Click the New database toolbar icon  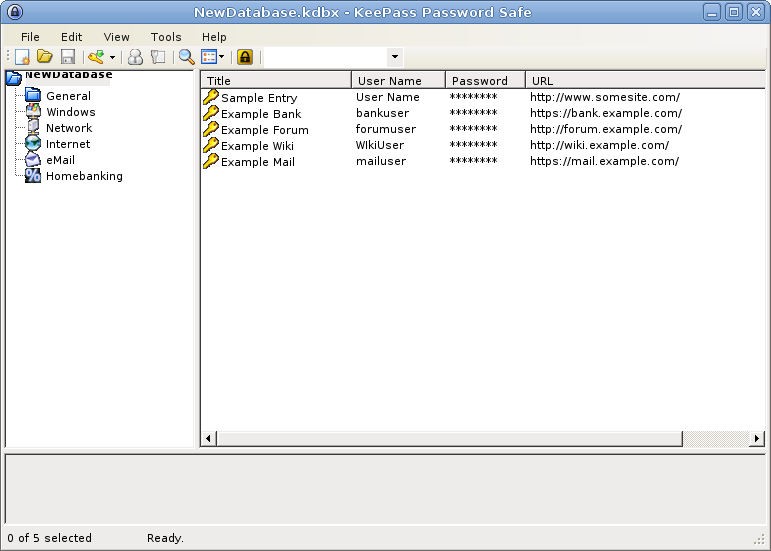[22, 57]
